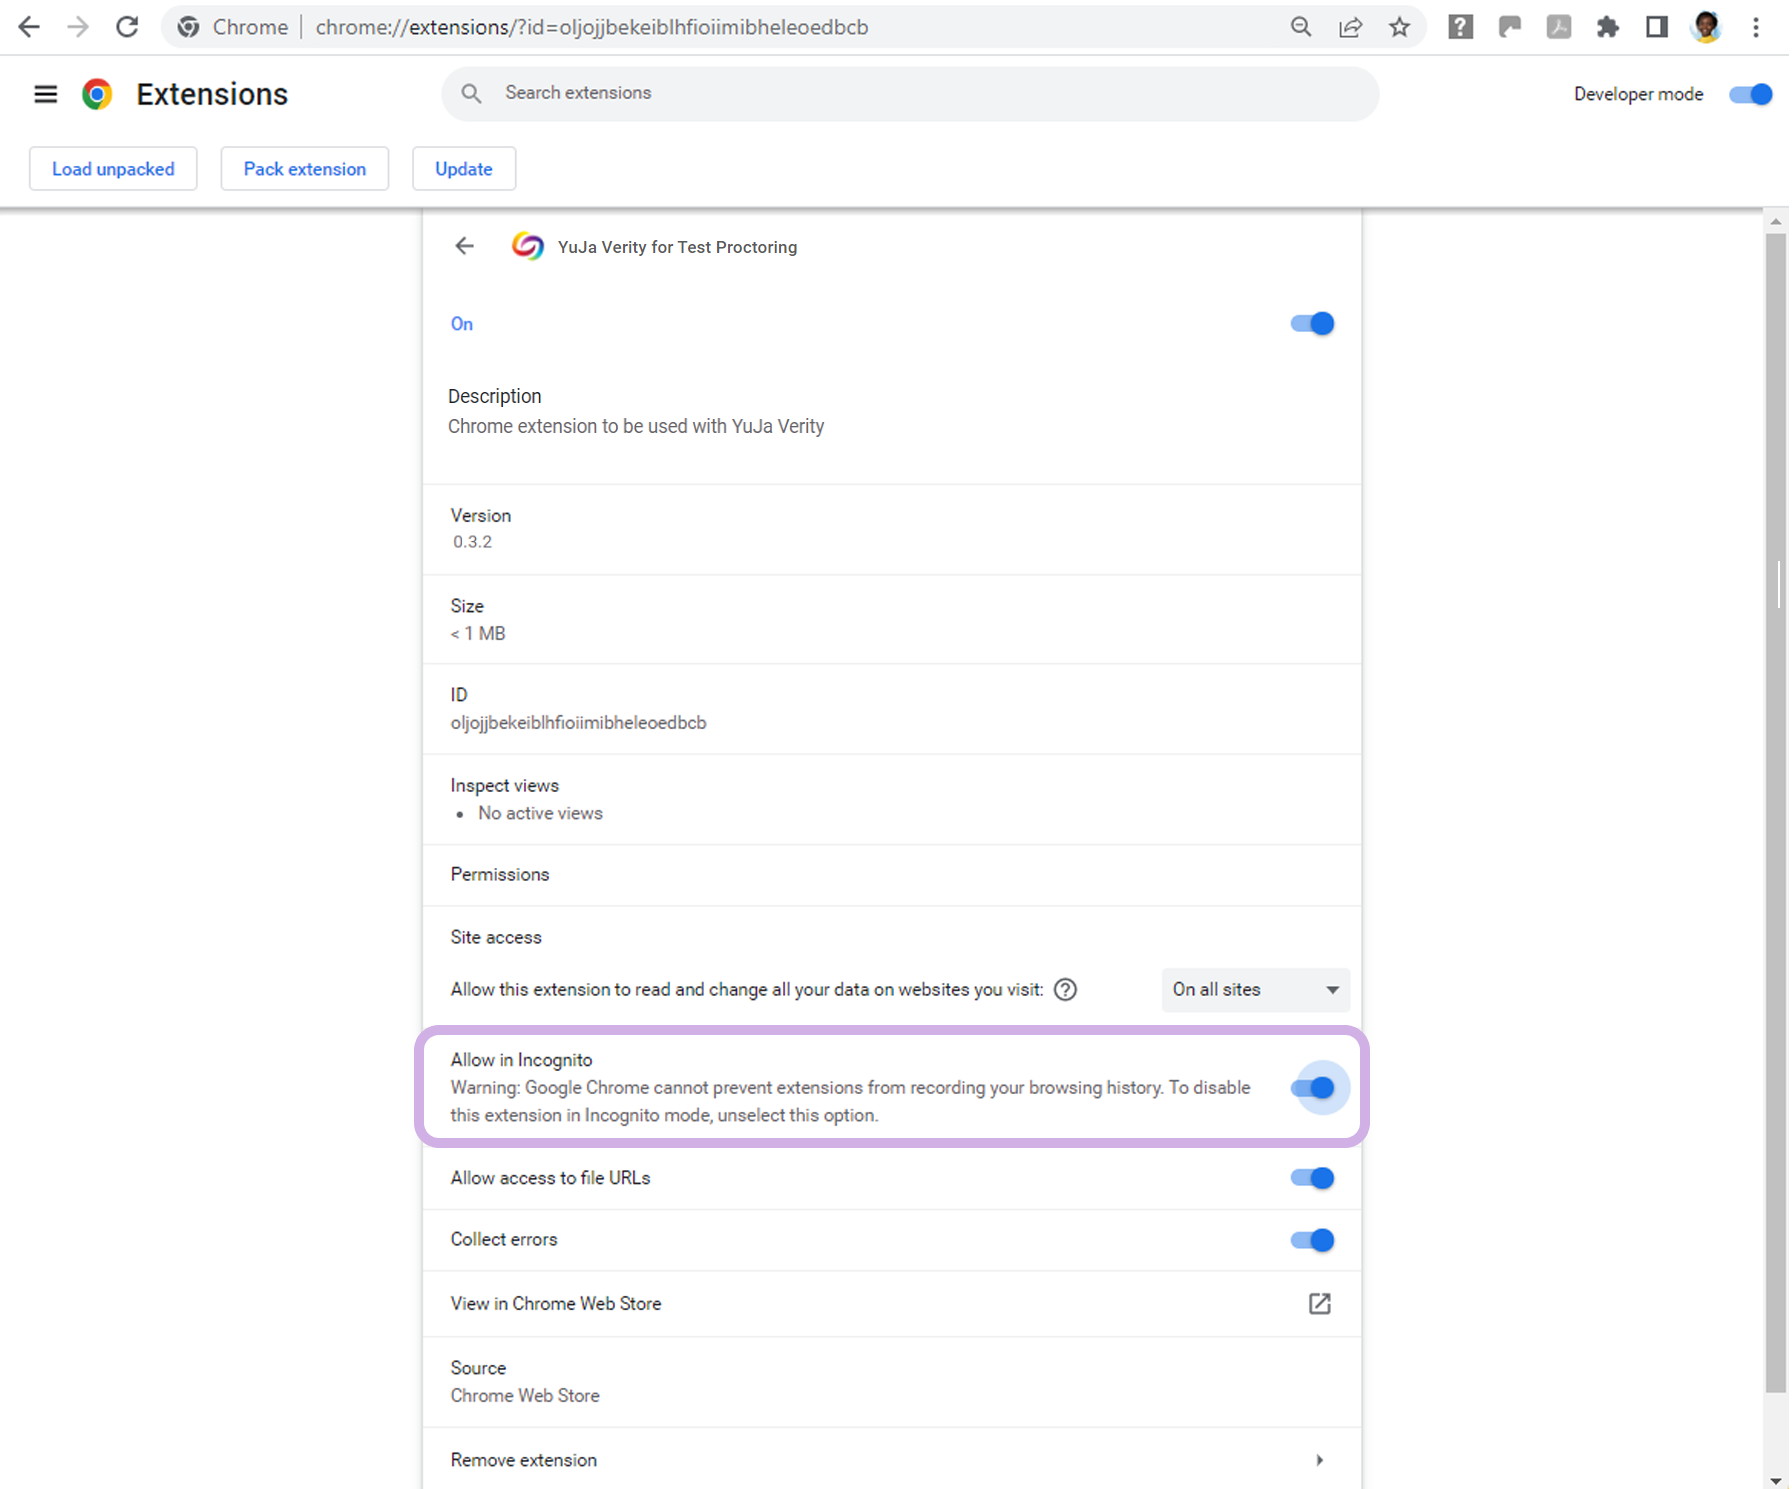Click 'No active views' text
The height and width of the screenshot is (1489, 1792).
540,813
